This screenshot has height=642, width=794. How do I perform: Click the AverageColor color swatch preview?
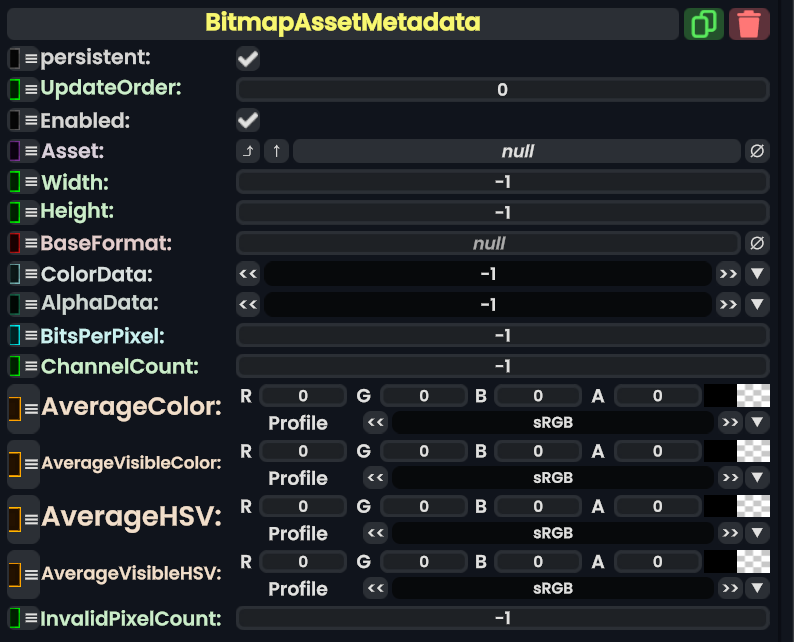point(736,396)
